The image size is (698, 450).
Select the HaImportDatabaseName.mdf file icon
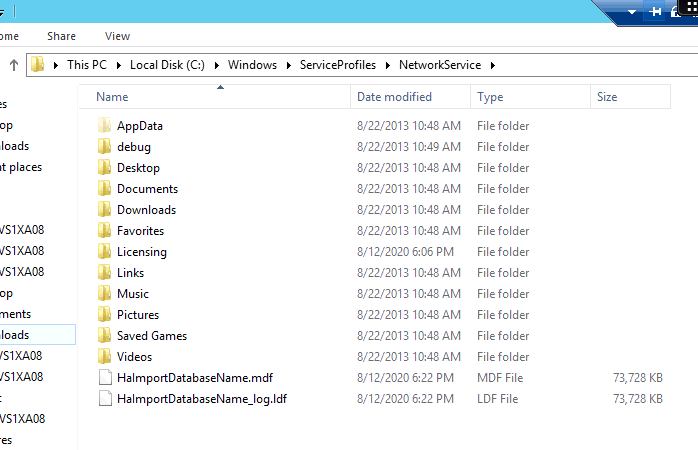pyautogui.click(x=105, y=377)
